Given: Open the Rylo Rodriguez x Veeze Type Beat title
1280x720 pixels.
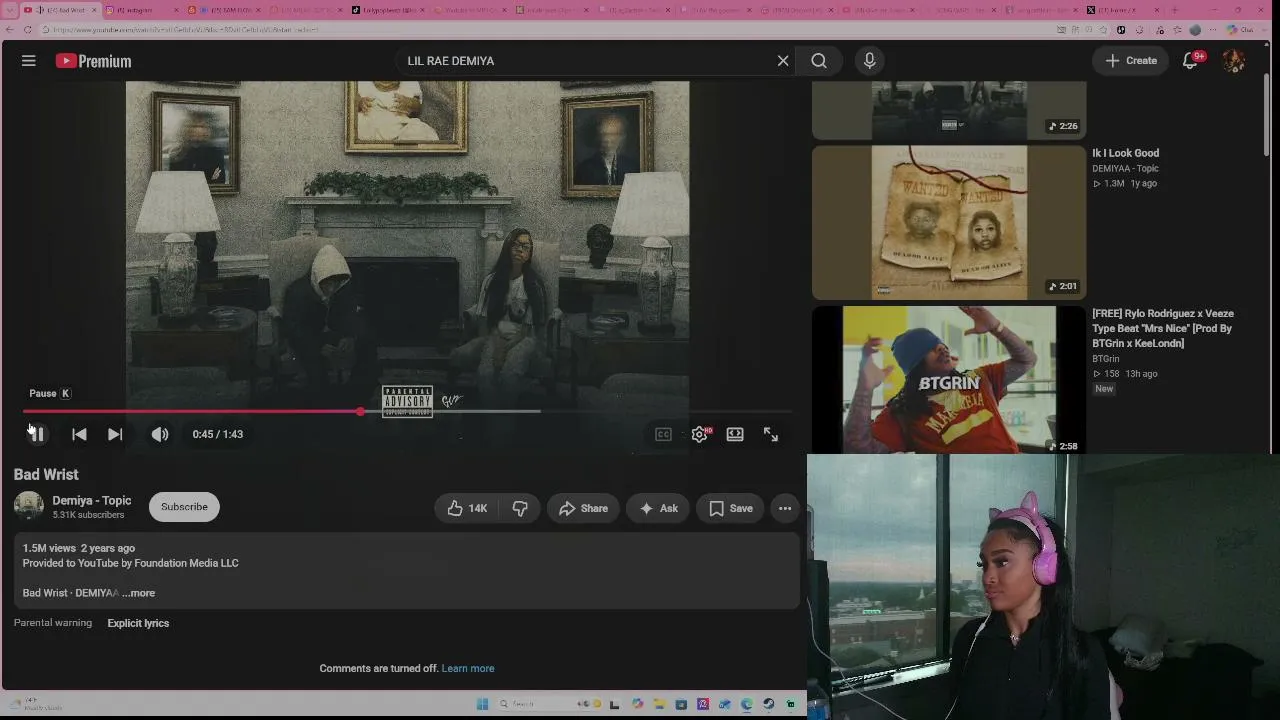Looking at the screenshot, I should tap(1163, 328).
